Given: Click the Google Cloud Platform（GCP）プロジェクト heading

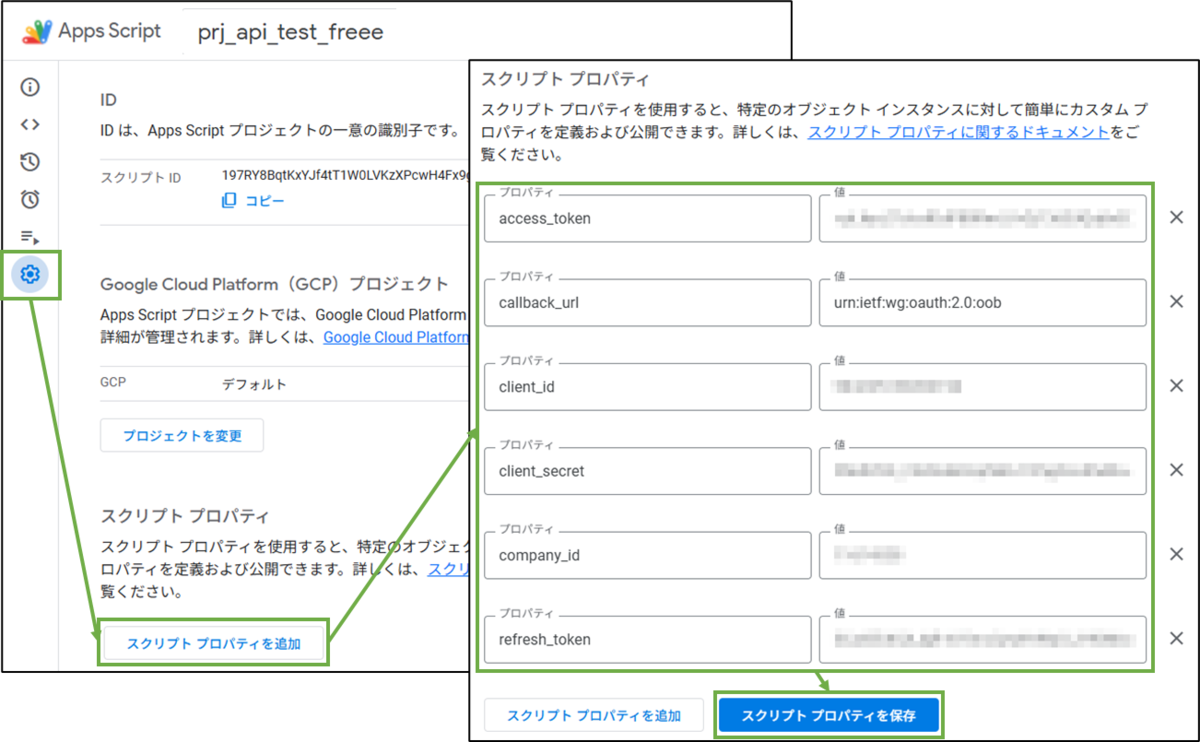Looking at the screenshot, I should (275, 284).
